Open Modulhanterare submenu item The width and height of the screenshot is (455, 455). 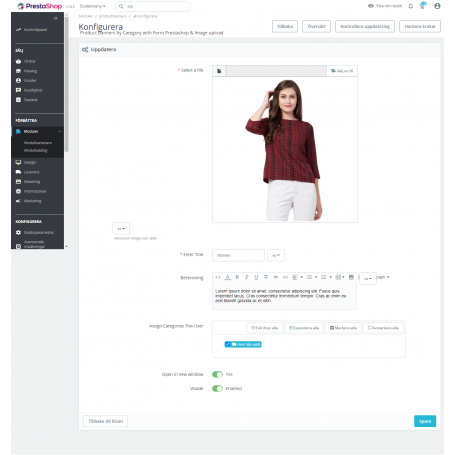(x=38, y=143)
